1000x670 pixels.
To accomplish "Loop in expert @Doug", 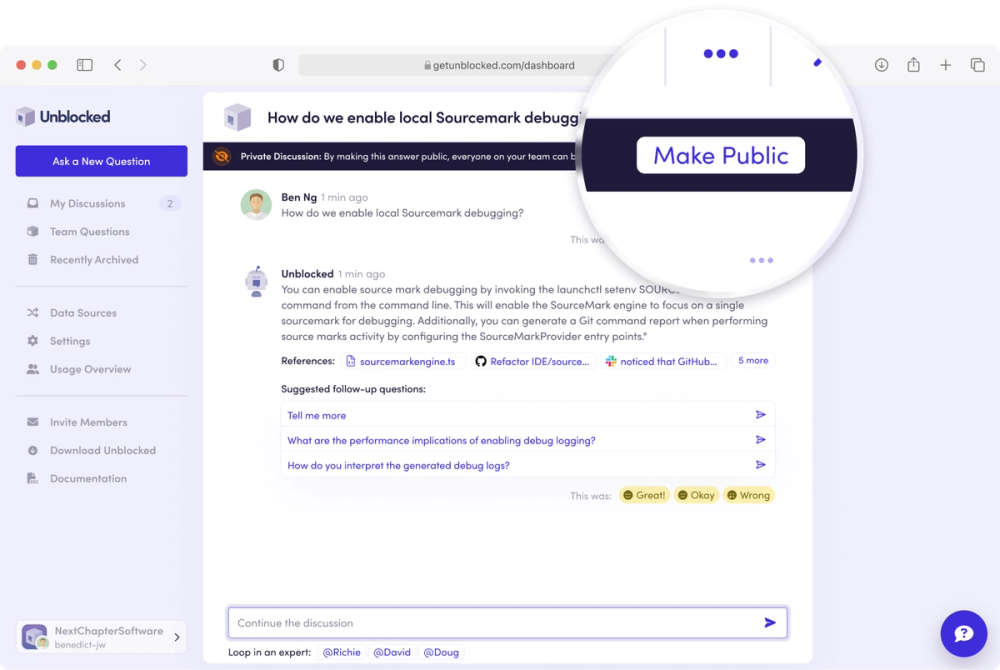I will pyautogui.click(x=441, y=652).
